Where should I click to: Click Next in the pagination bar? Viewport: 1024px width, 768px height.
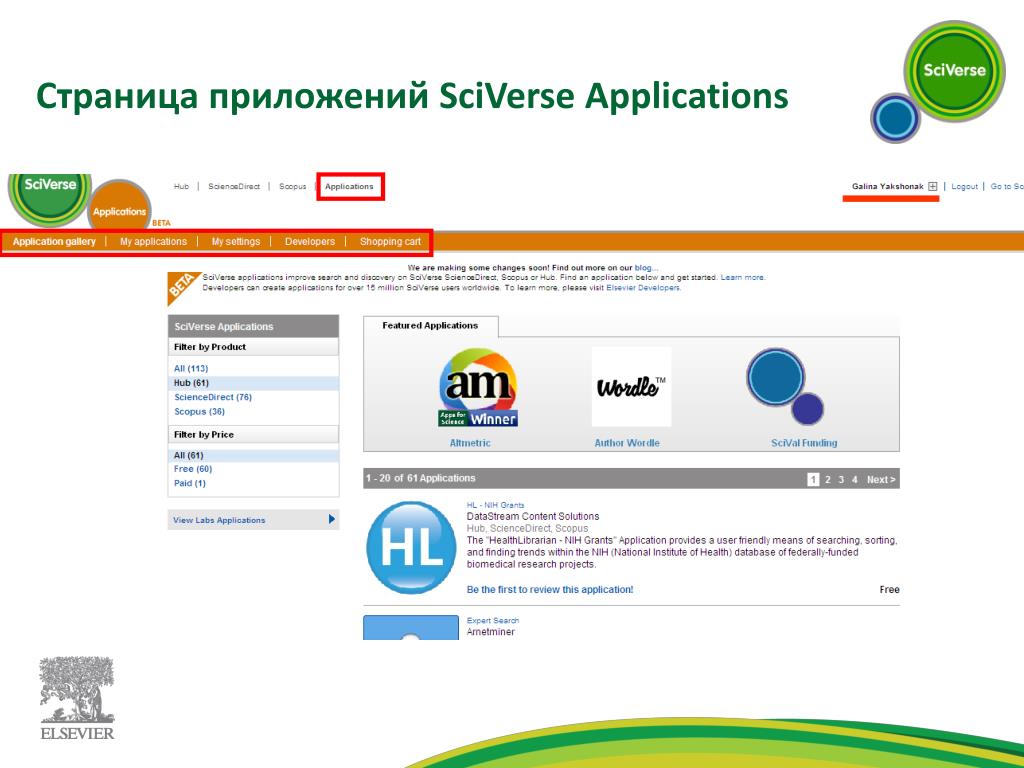881,479
